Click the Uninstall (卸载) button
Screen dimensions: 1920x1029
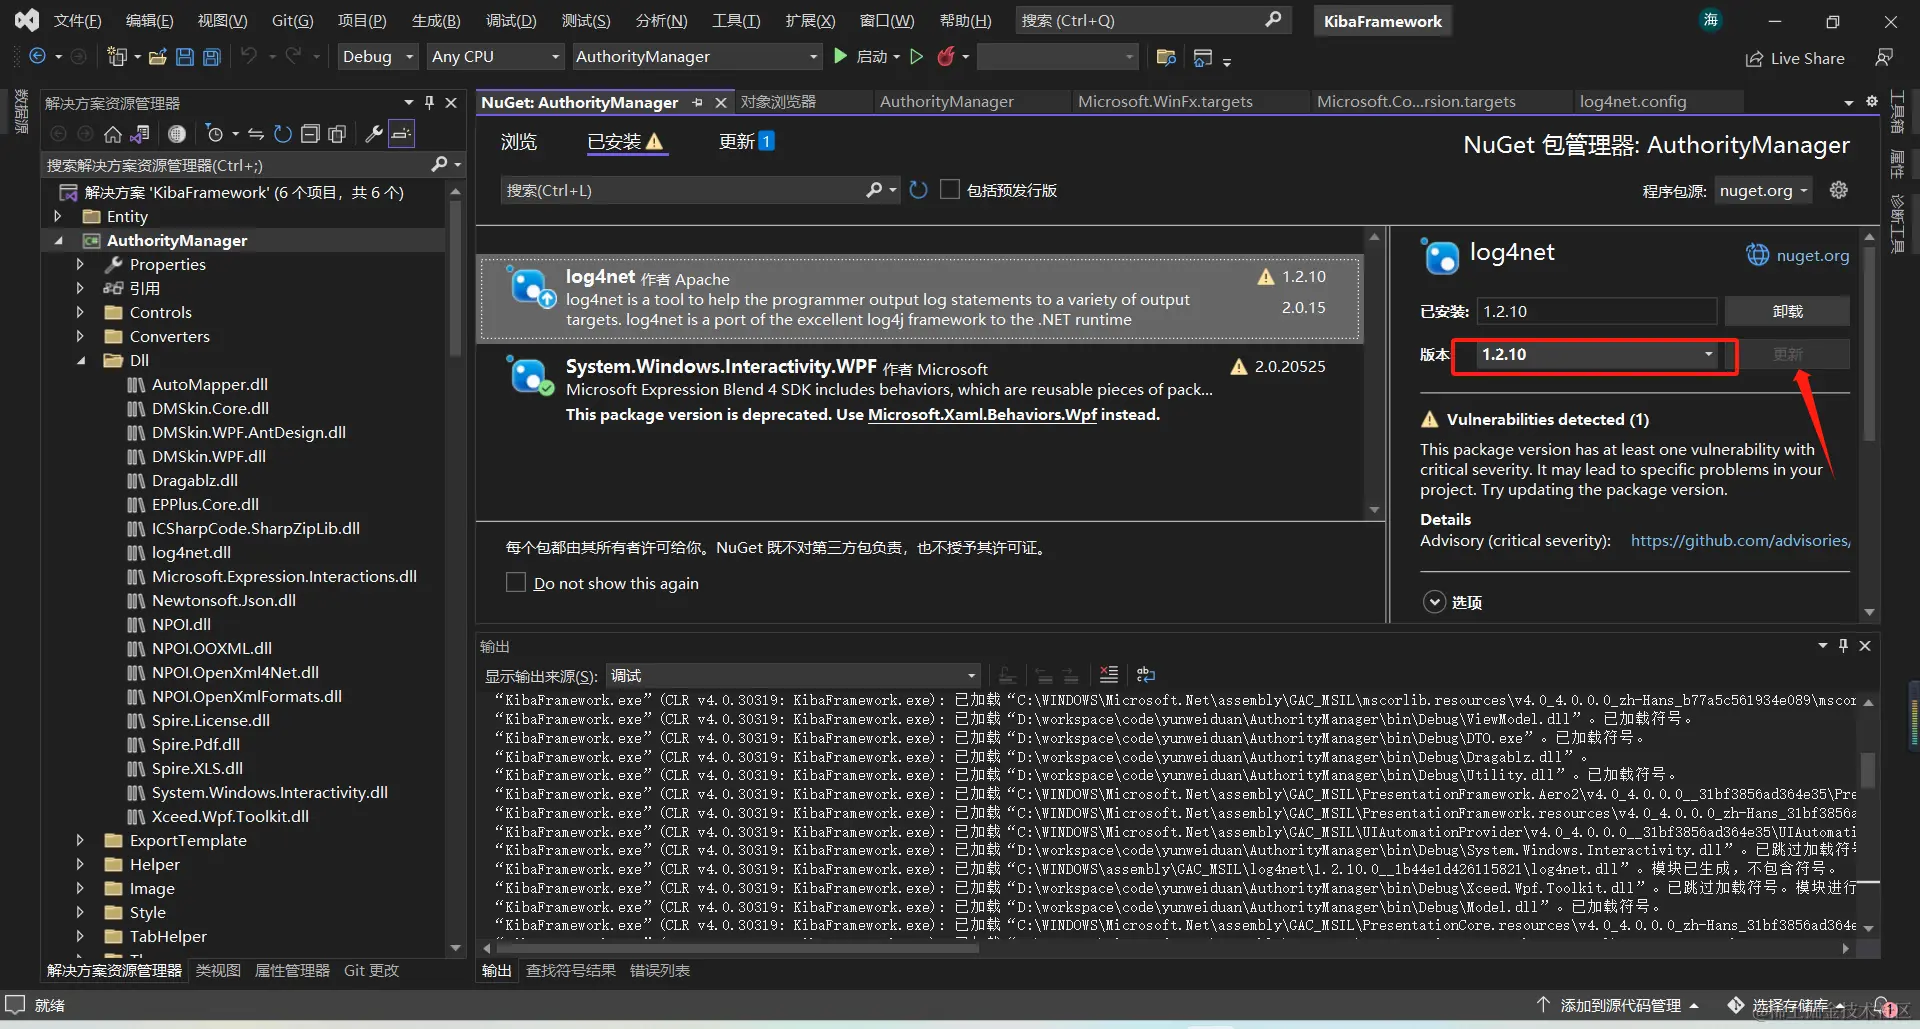(x=1787, y=311)
